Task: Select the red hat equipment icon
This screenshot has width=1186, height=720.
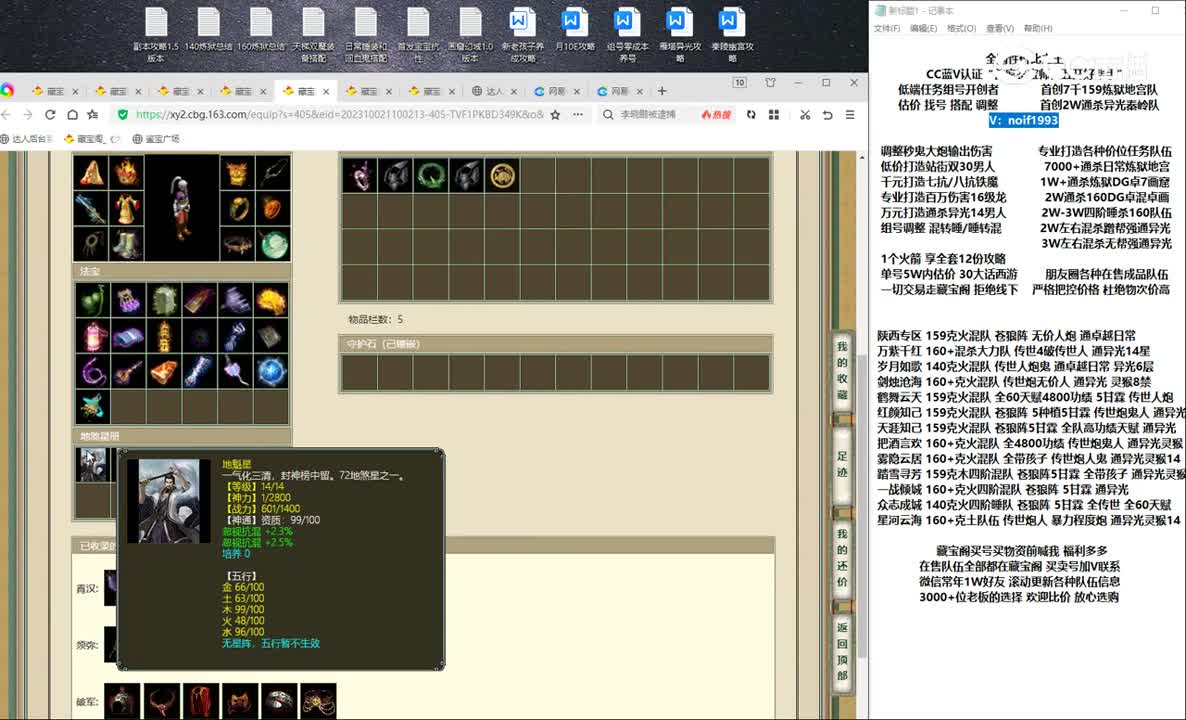Action: (91, 172)
